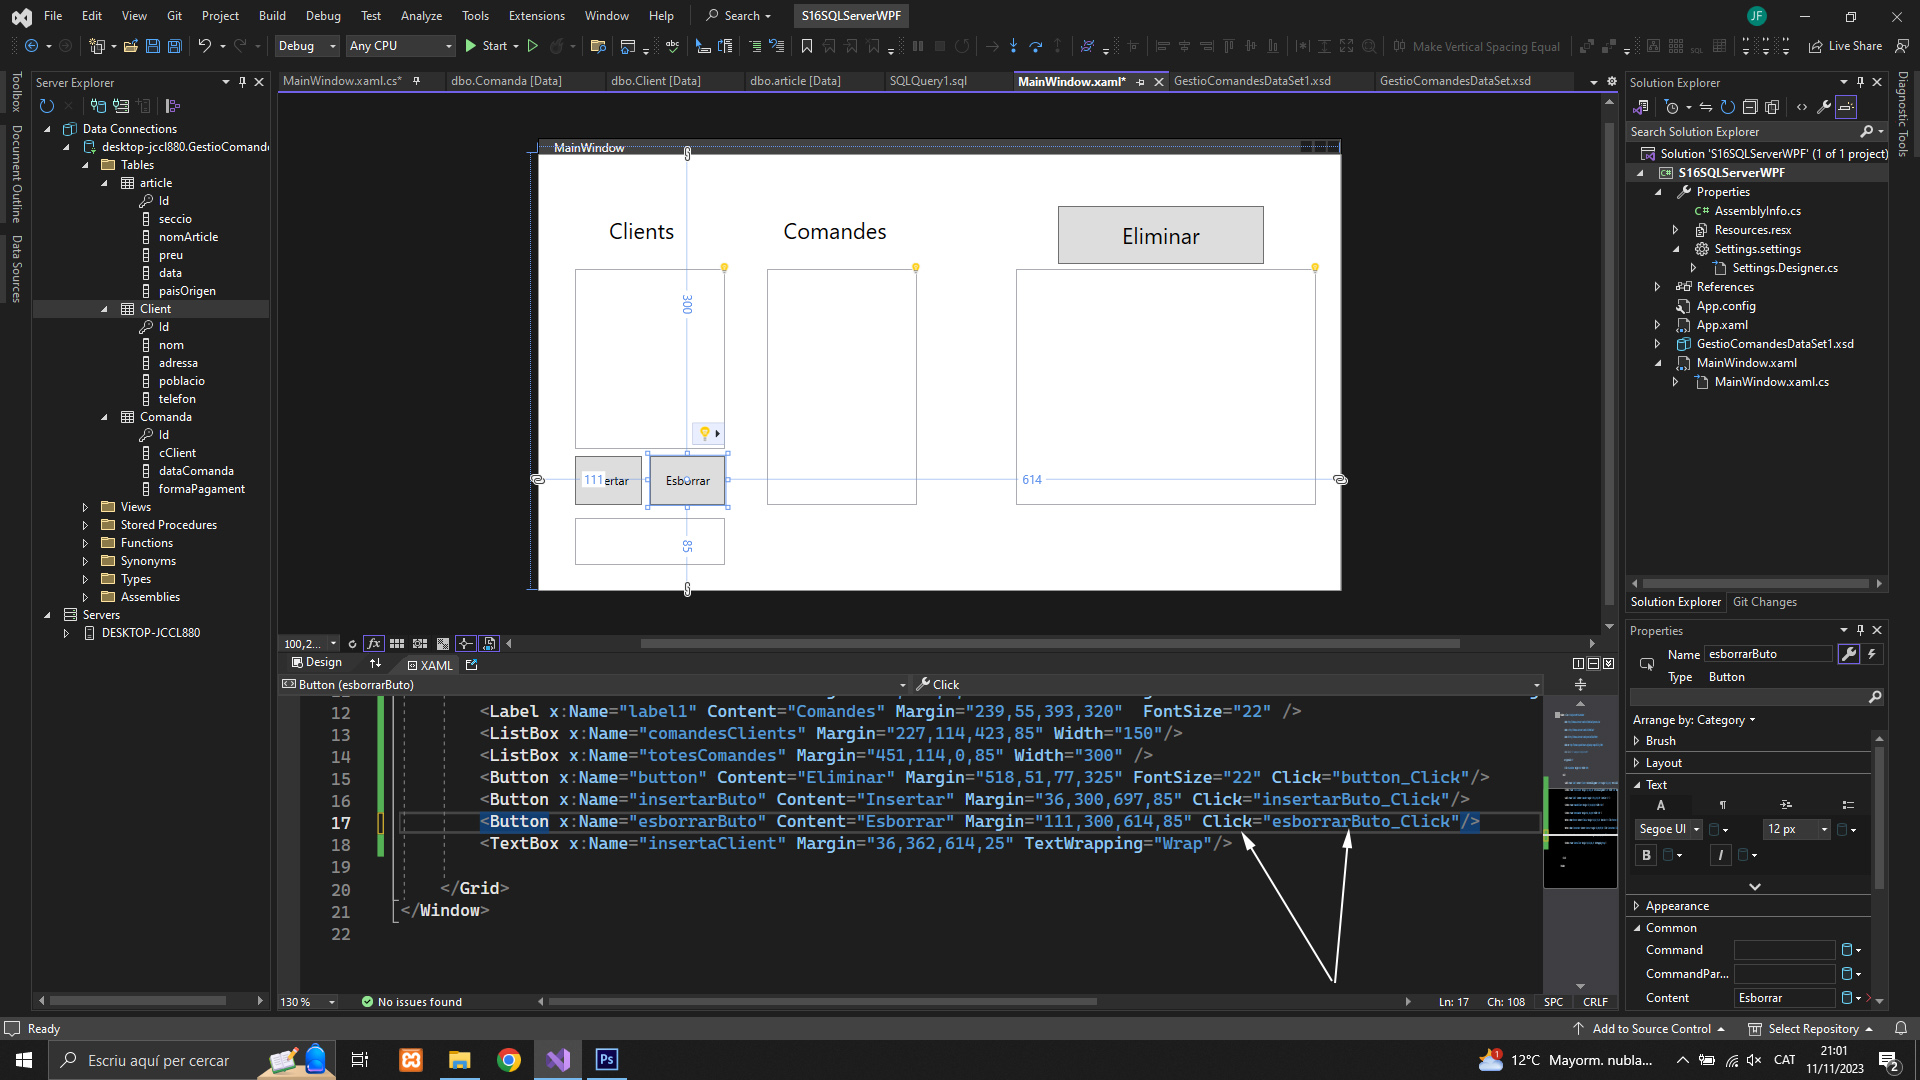
Task: Pop out XAML pane to a new window
Action: point(472,665)
